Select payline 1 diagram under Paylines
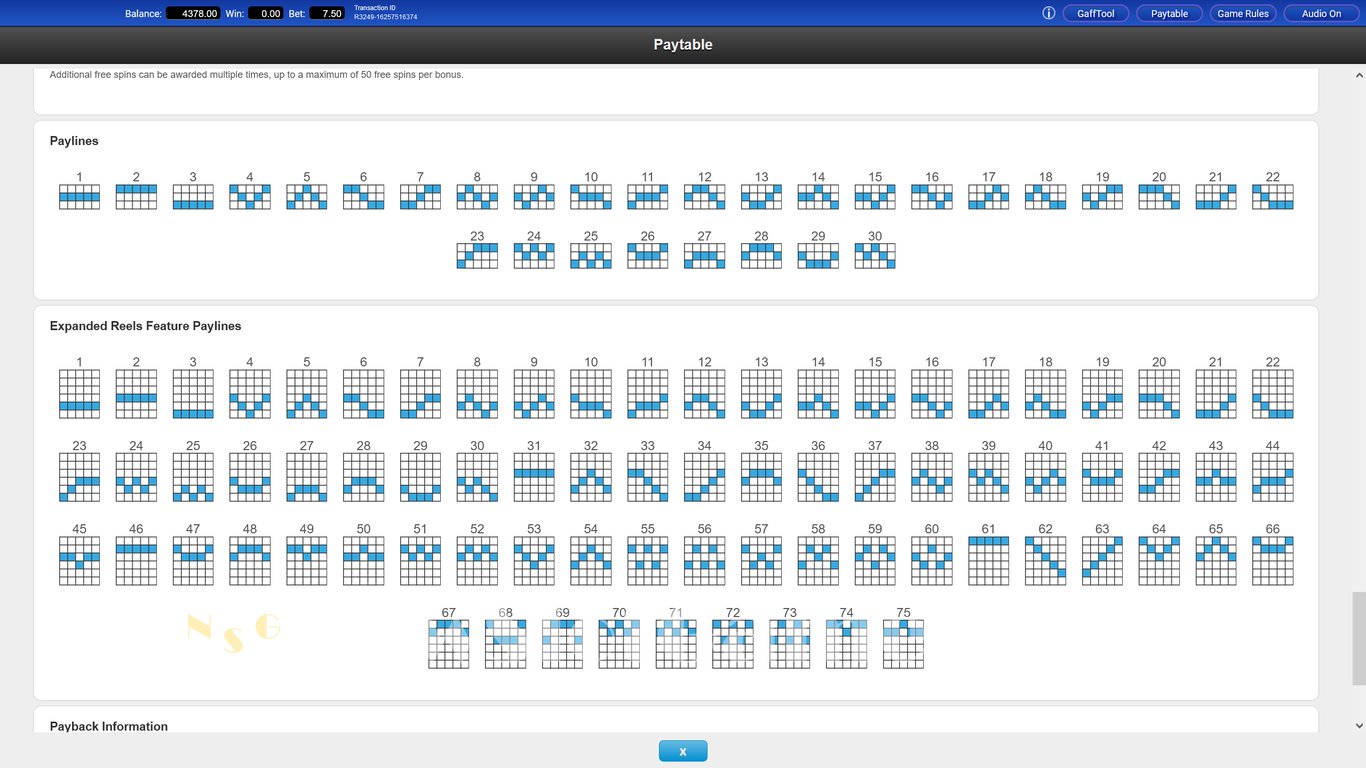 coord(79,197)
